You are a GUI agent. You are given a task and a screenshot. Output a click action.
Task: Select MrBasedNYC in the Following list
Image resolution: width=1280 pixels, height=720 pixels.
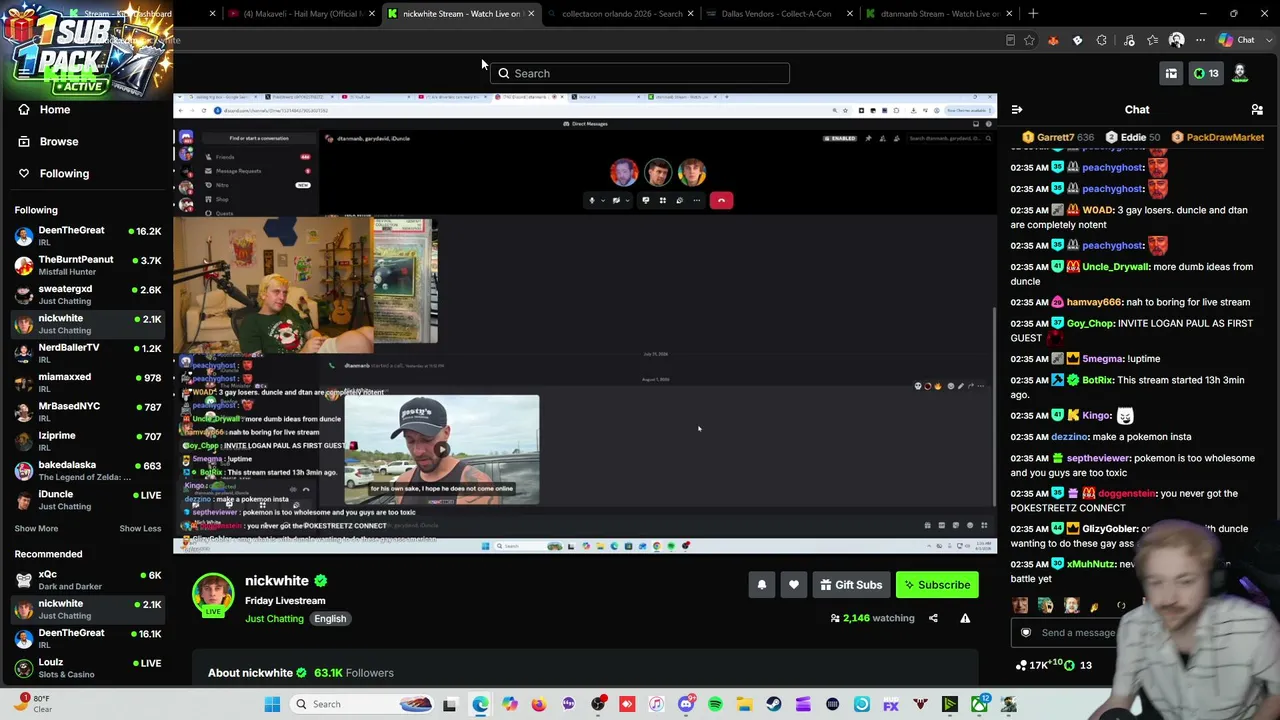(x=88, y=411)
